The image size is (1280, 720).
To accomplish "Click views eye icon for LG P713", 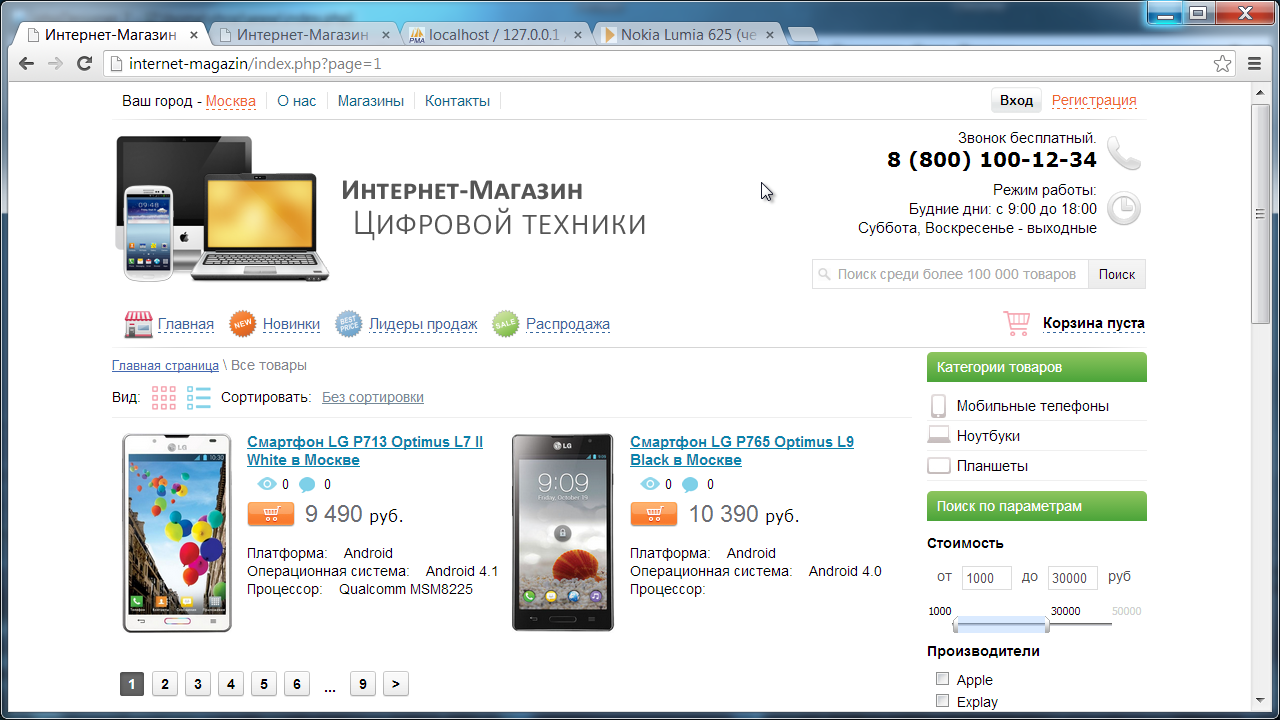I will click(267, 485).
